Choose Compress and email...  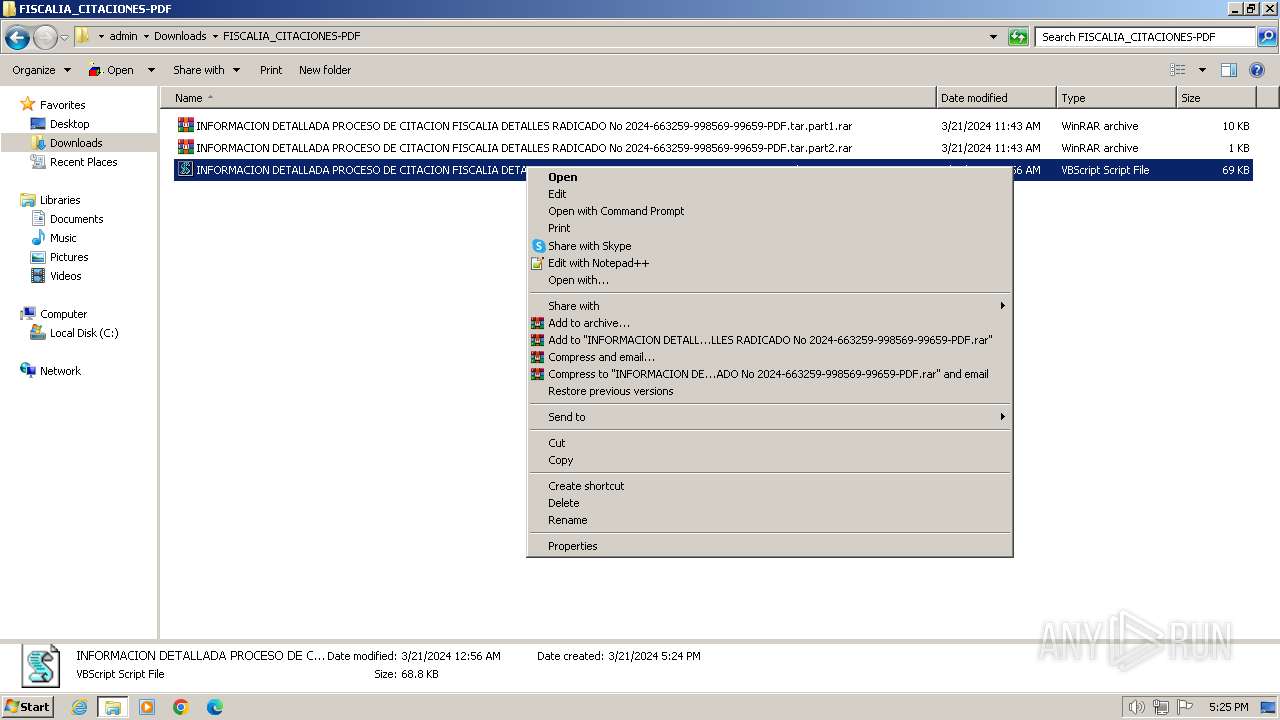point(770,357)
